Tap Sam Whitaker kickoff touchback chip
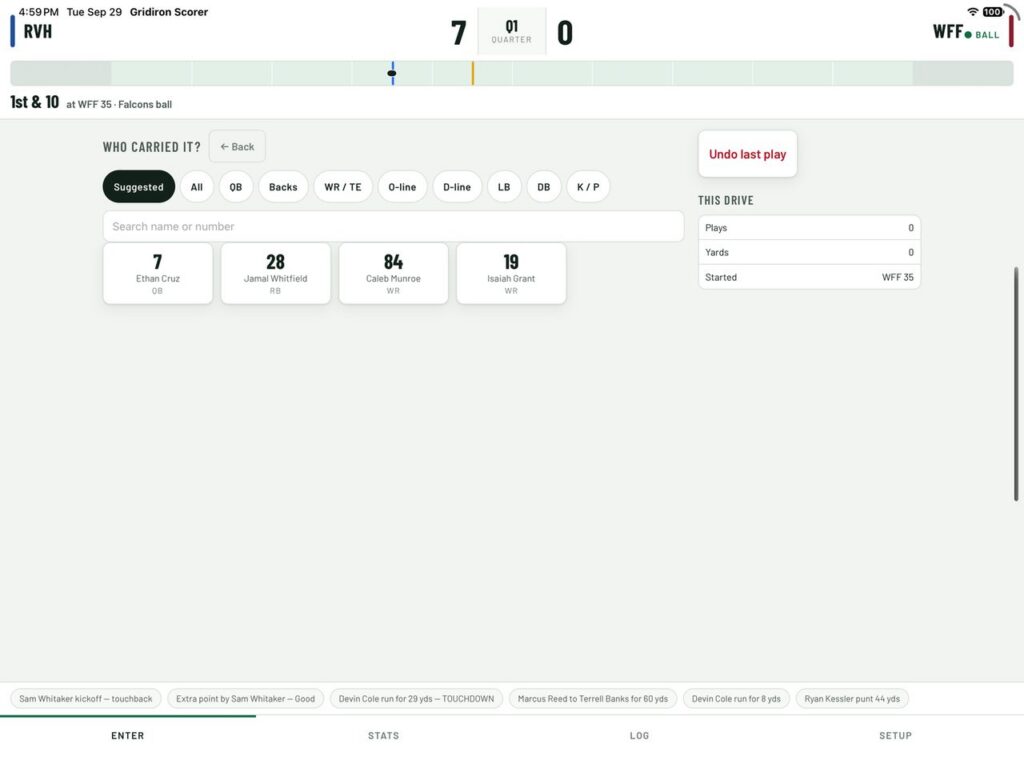The width and height of the screenshot is (1024, 768). [86, 699]
